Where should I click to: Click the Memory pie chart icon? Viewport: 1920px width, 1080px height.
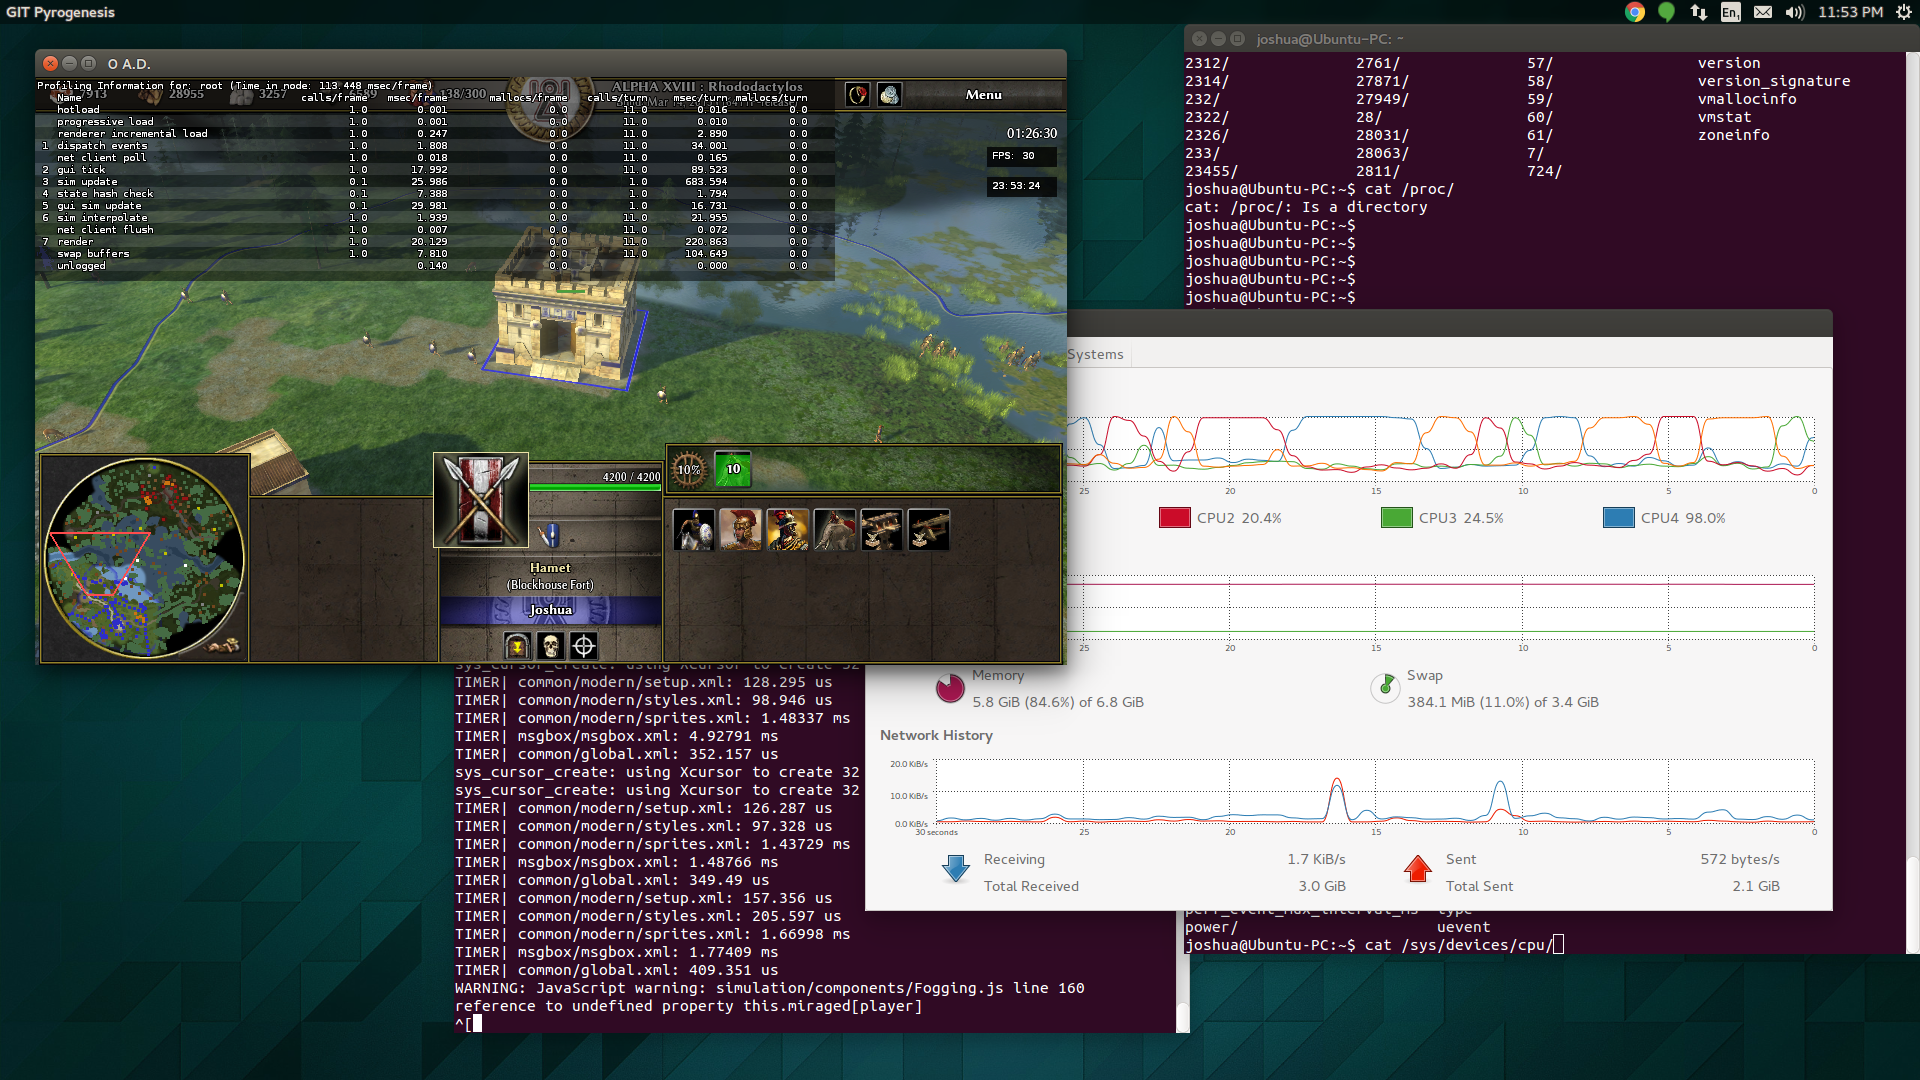click(950, 688)
